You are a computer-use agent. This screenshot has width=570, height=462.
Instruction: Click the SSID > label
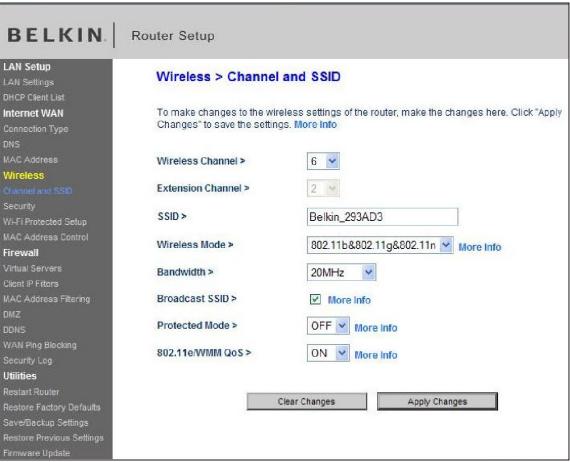pos(172,217)
